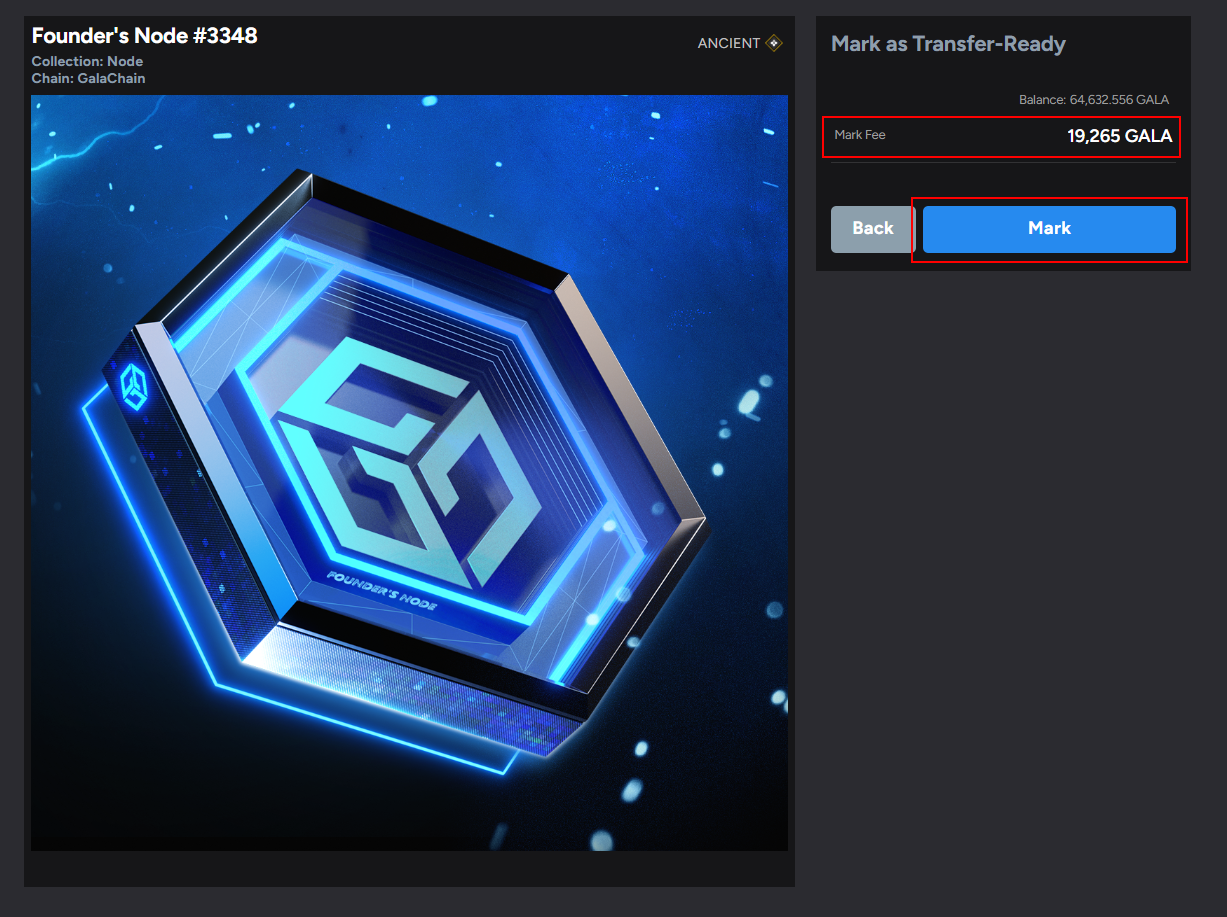Viewport: 1227px width, 917px height.
Task: Click the 19,265 GALA fee amount
Action: 1120,136
